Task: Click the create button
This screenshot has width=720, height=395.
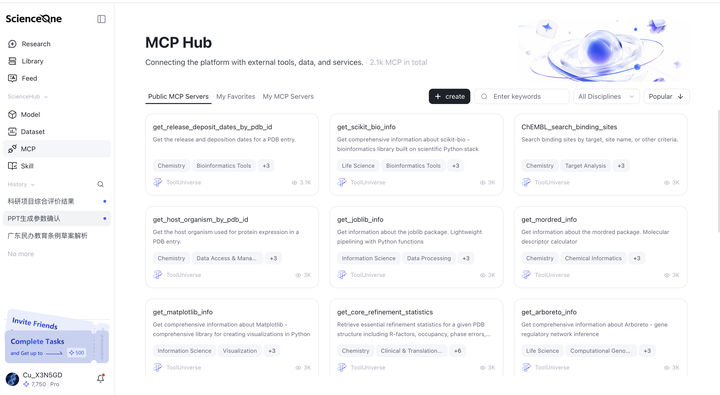Action: click(450, 96)
